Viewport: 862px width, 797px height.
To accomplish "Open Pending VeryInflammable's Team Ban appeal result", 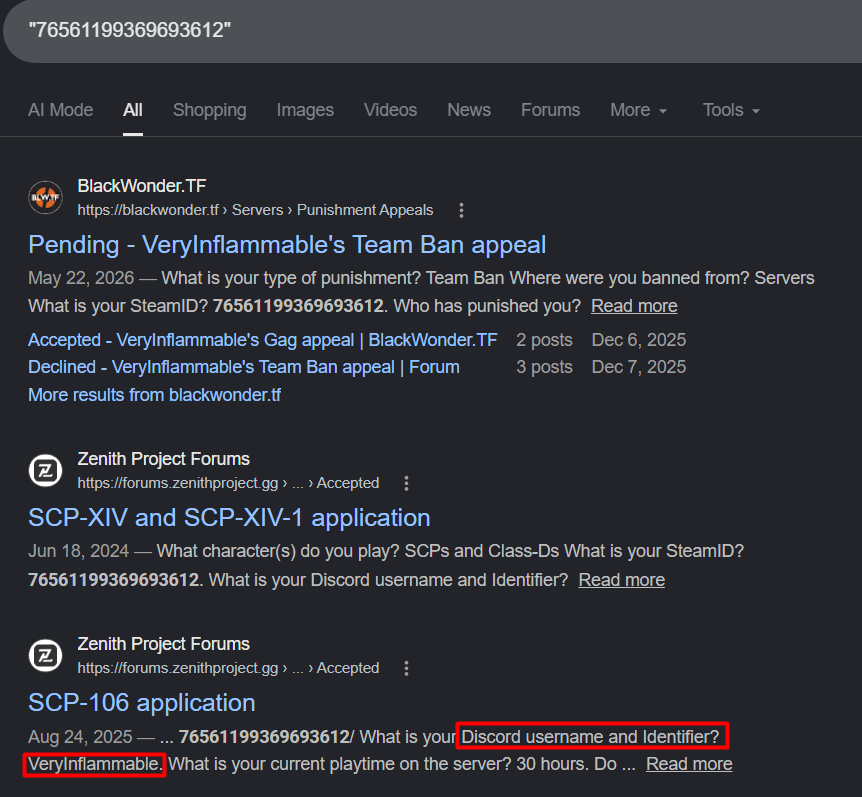I will [x=287, y=245].
